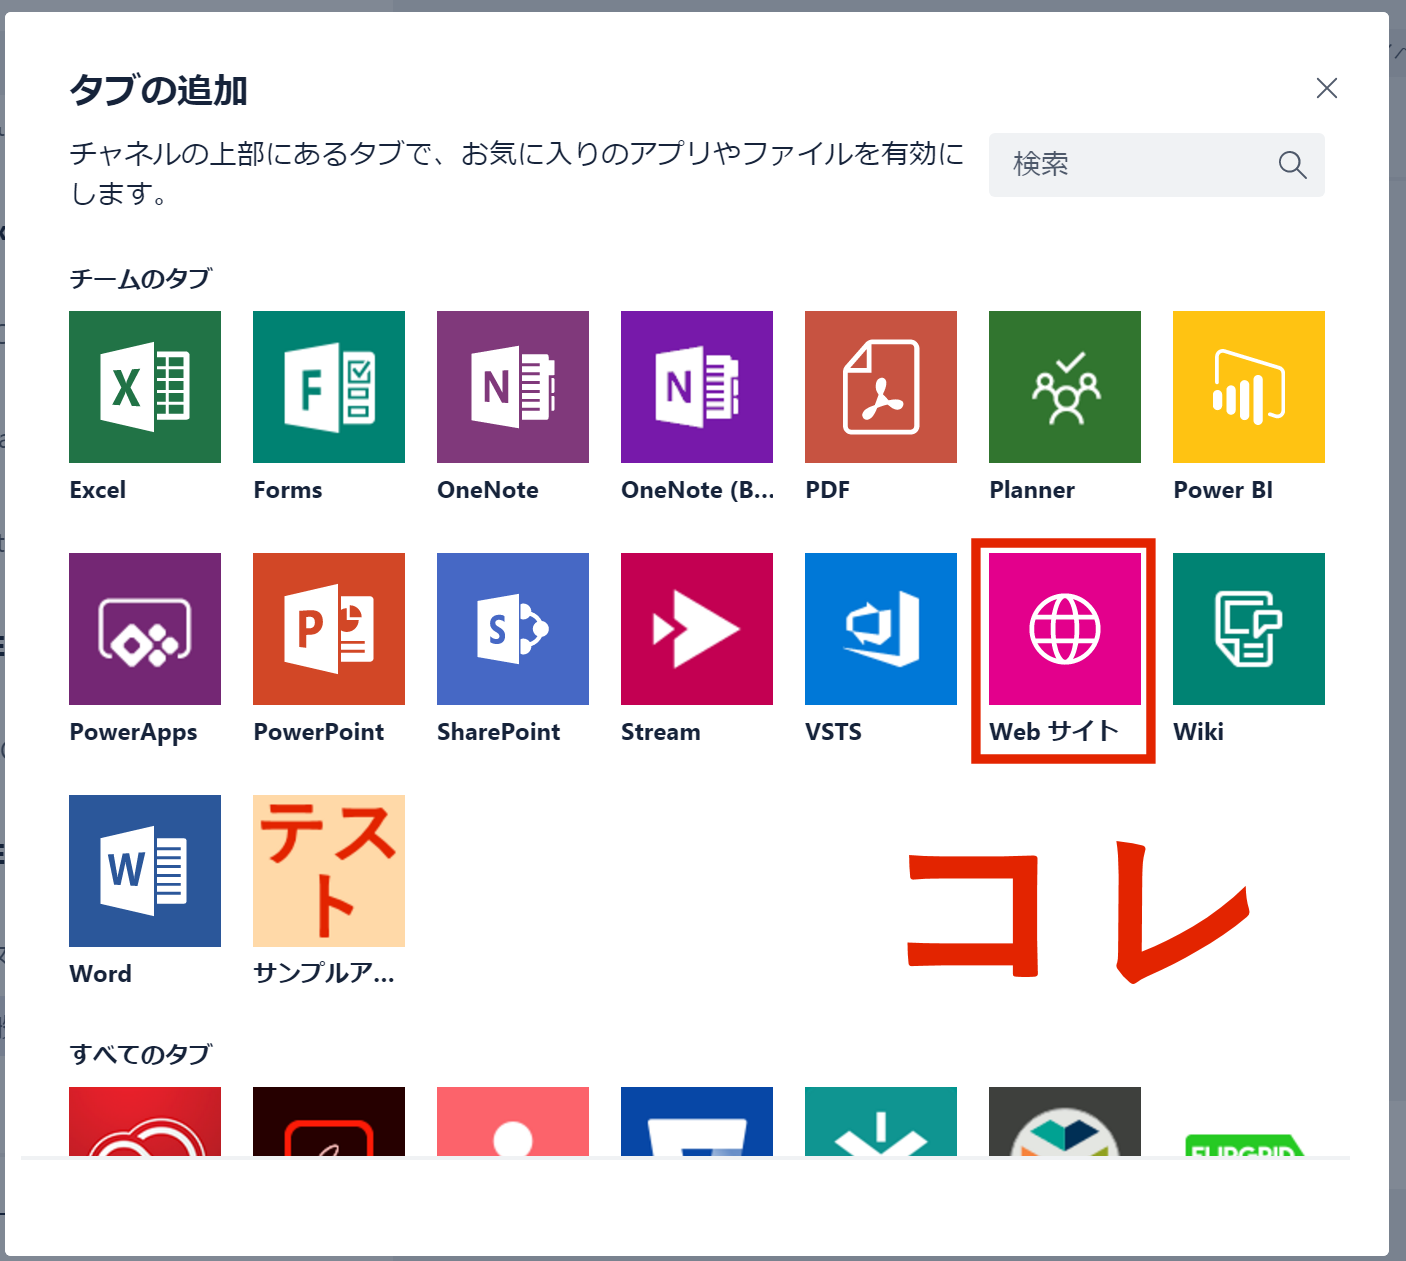Add the PDF tab icon
Image resolution: width=1406 pixels, height=1261 pixels.
881,387
